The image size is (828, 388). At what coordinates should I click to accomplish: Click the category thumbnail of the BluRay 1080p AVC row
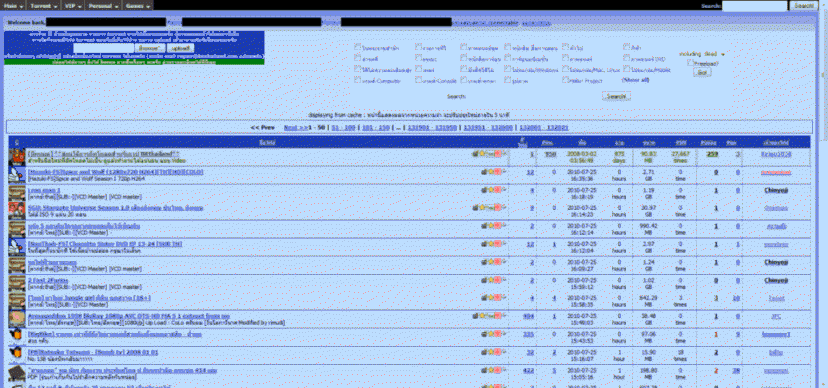click(x=17, y=319)
